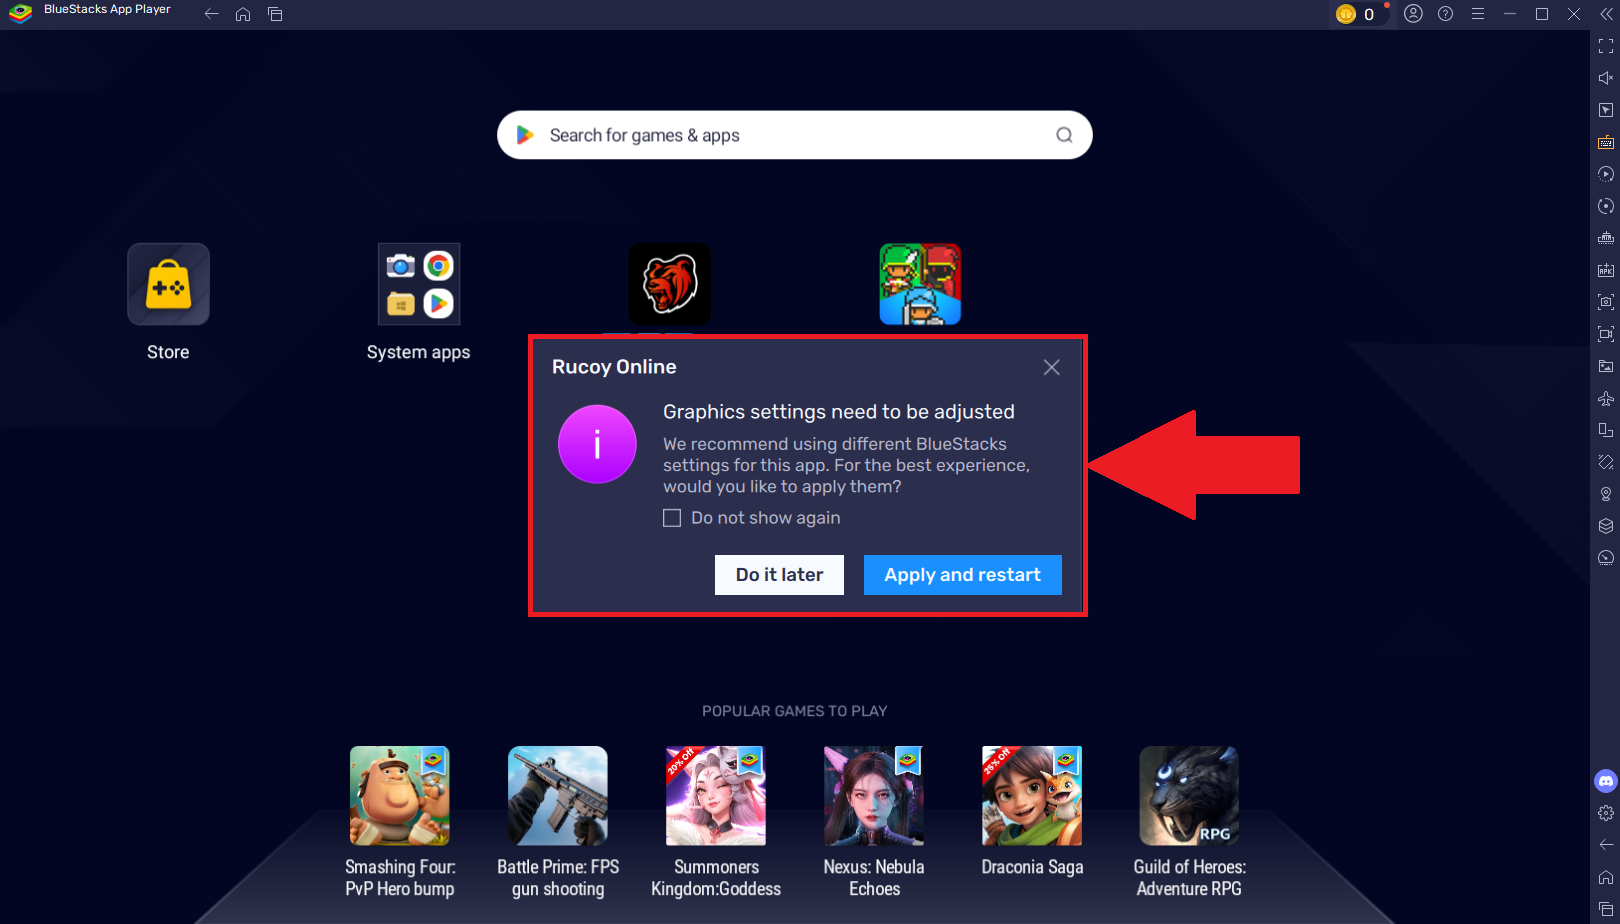Click the back arrow in title bar
1620x924 pixels.
211,14
